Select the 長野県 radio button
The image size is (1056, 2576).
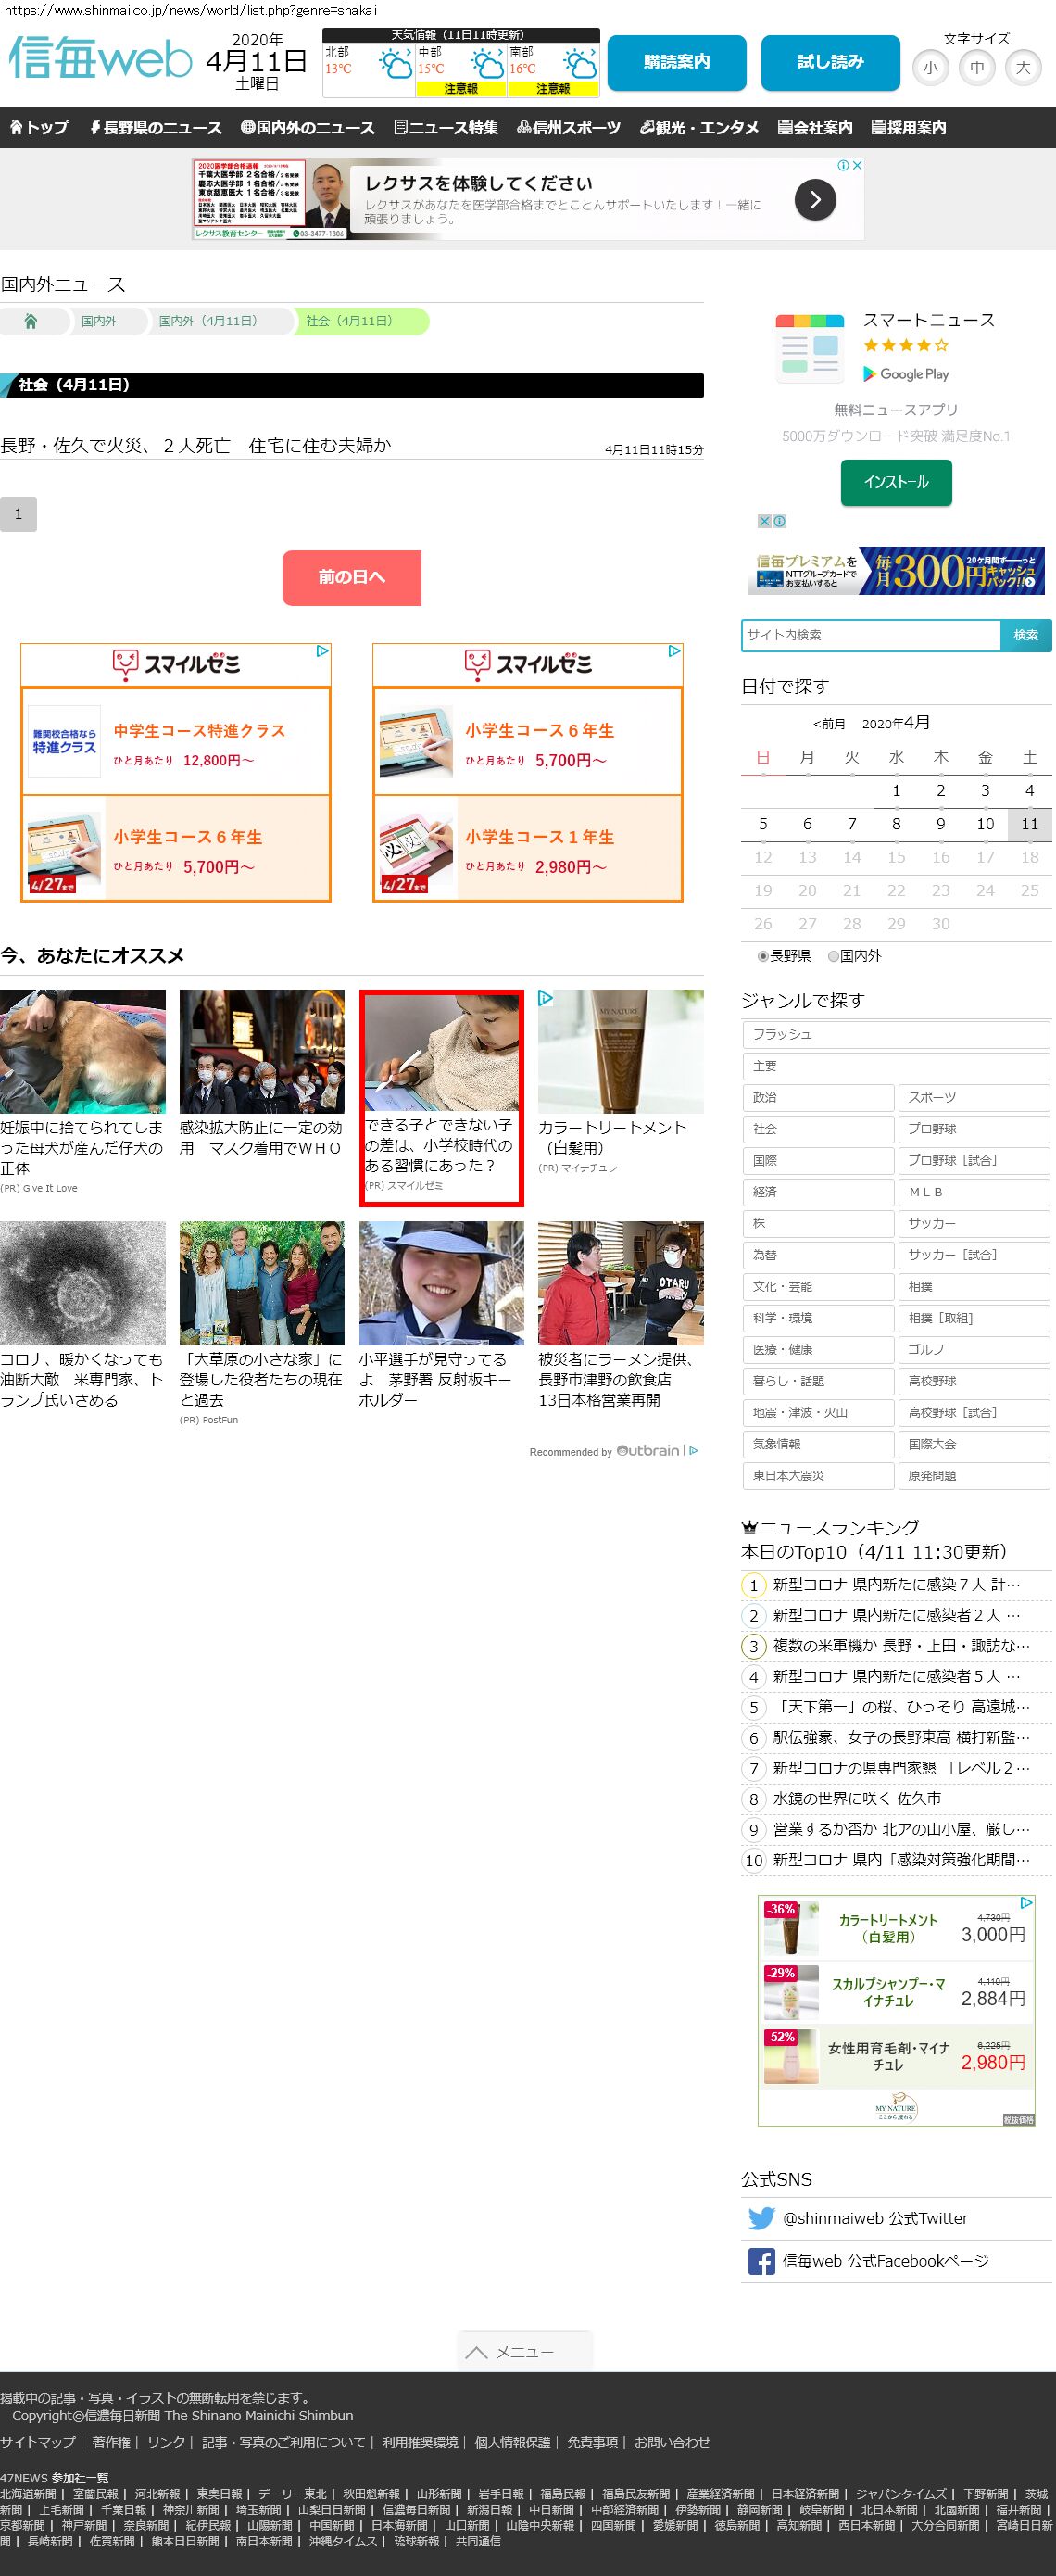click(763, 956)
